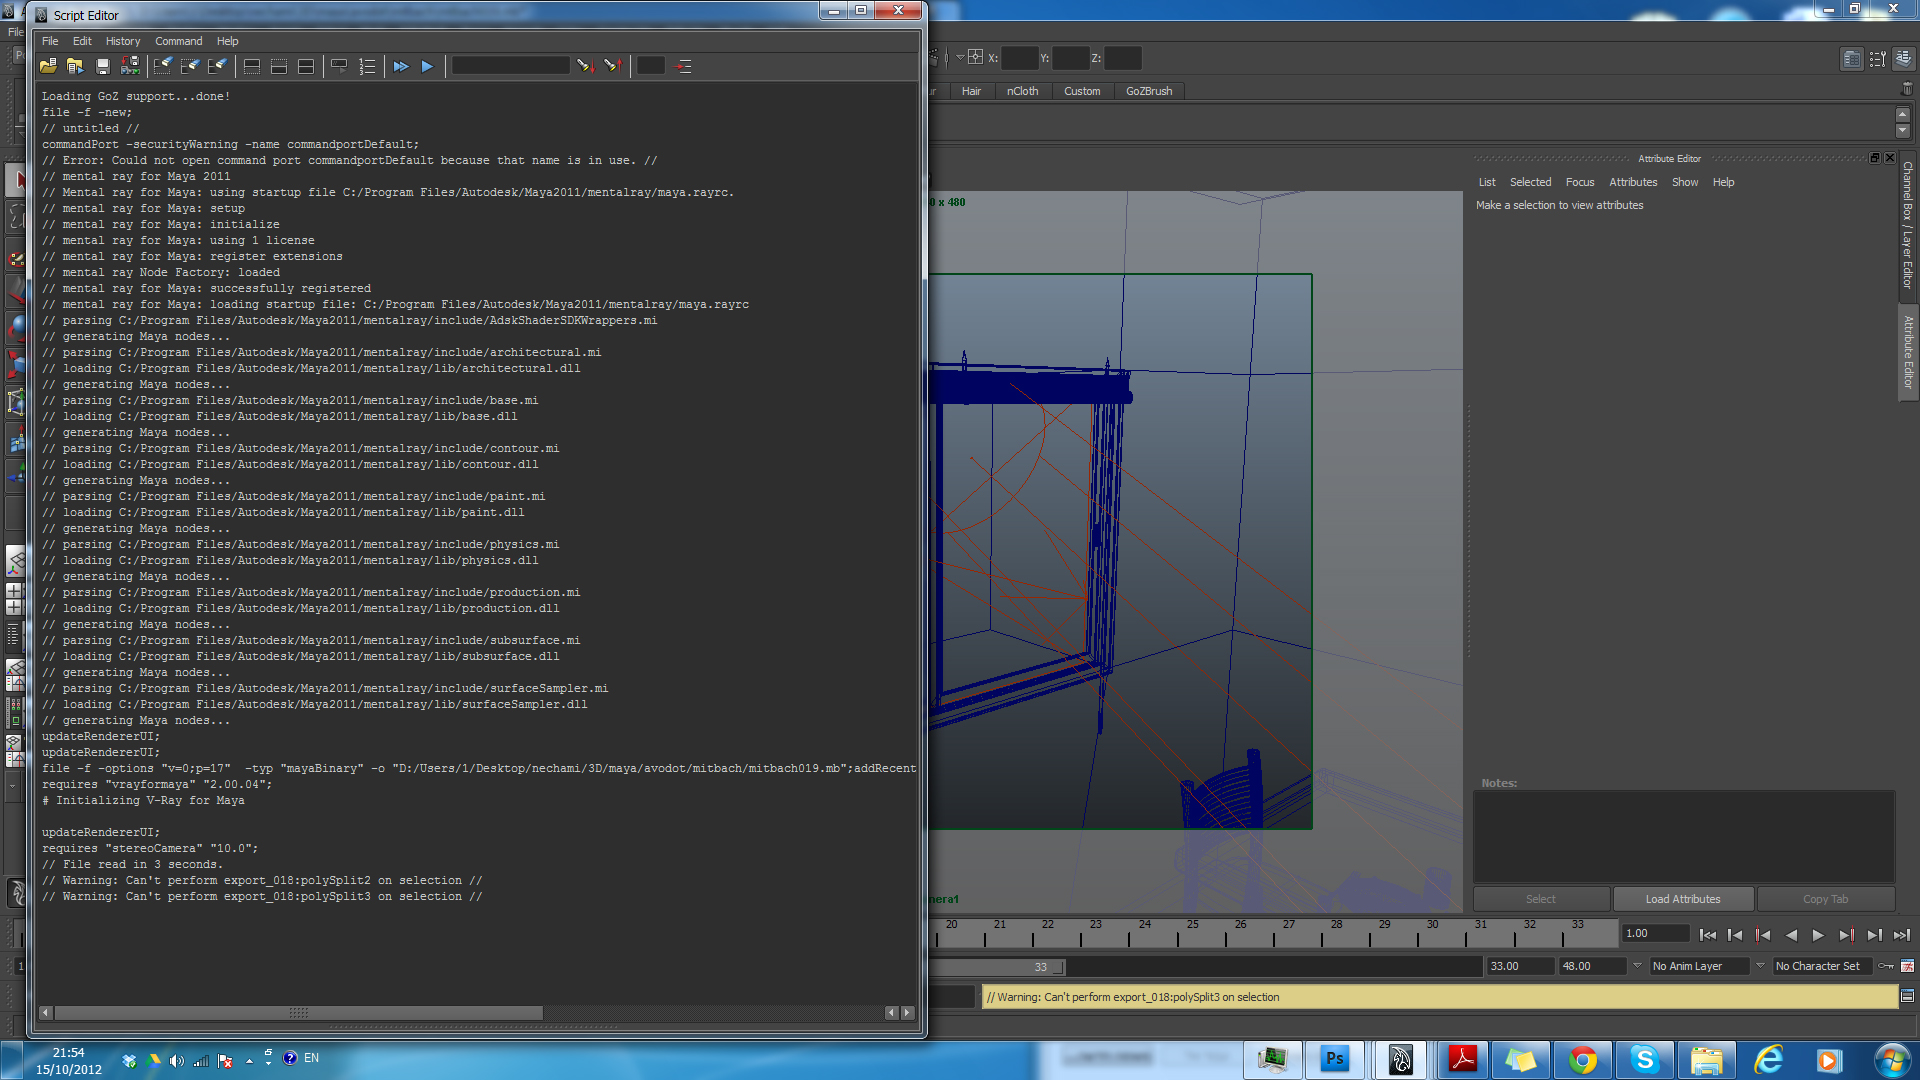Click the Script Editor search text field
The image size is (1920, 1080).
[x=510, y=66]
